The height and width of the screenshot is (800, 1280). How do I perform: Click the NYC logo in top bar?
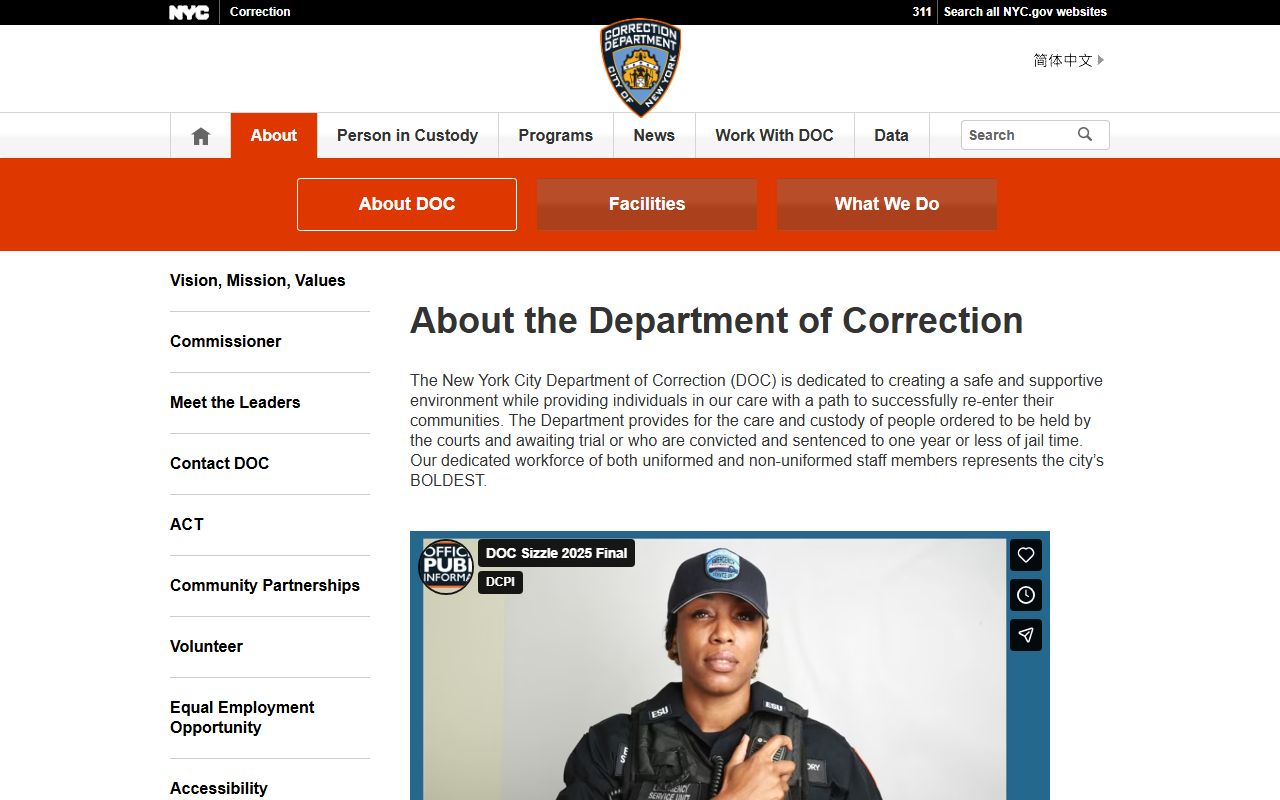coord(189,12)
